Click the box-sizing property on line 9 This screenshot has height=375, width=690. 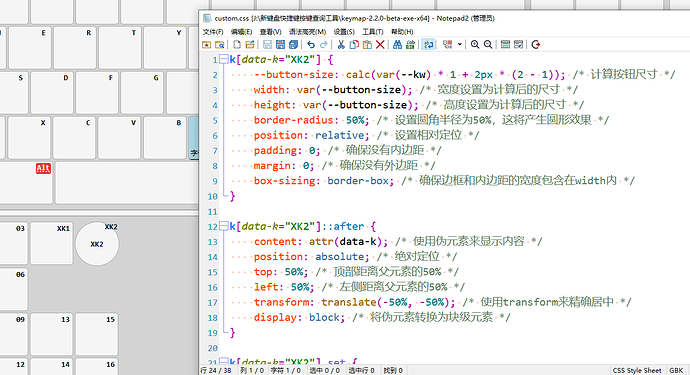284,180
